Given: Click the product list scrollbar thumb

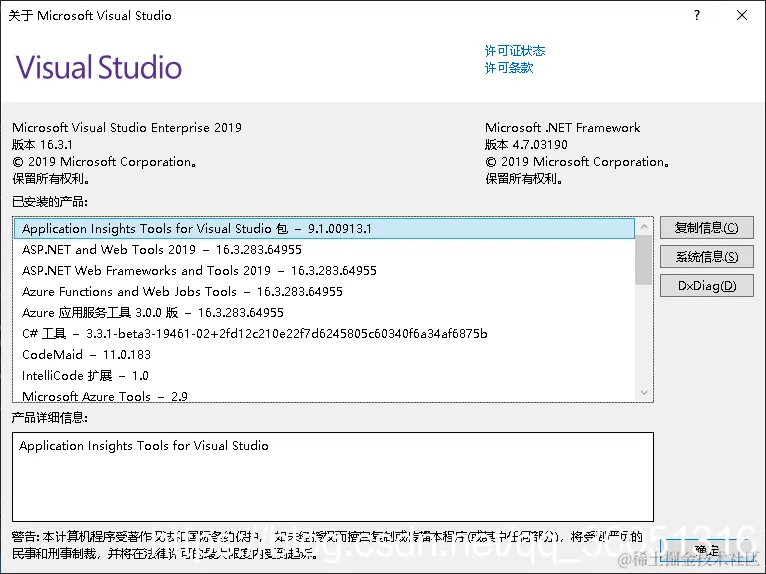Looking at the screenshot, I should tap(644, 259).
